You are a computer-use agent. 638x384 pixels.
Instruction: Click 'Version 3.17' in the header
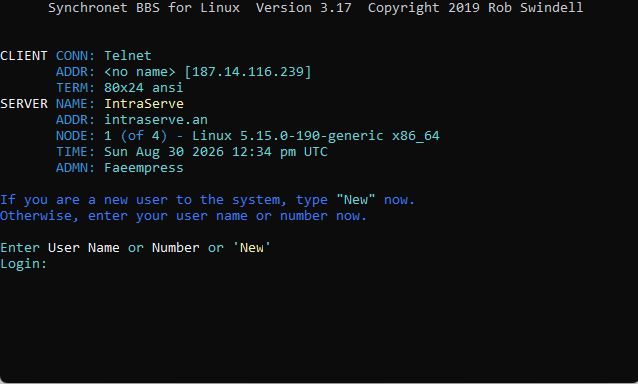click(x=304, y=8)
